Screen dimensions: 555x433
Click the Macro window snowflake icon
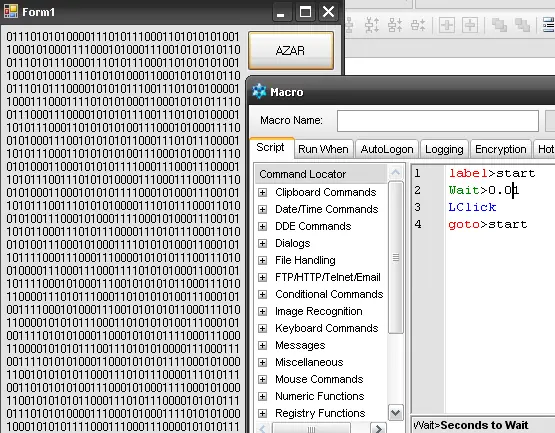[x=259, y=91]
